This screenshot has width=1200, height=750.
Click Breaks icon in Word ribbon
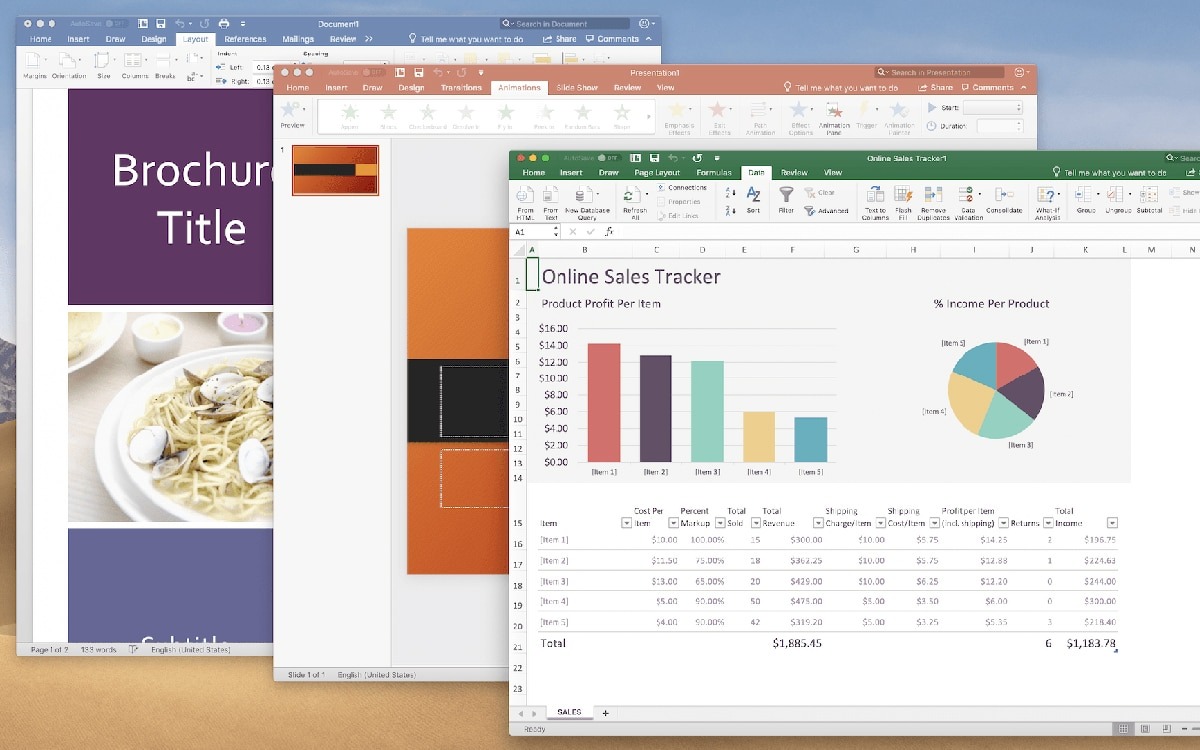click(164, 62)
